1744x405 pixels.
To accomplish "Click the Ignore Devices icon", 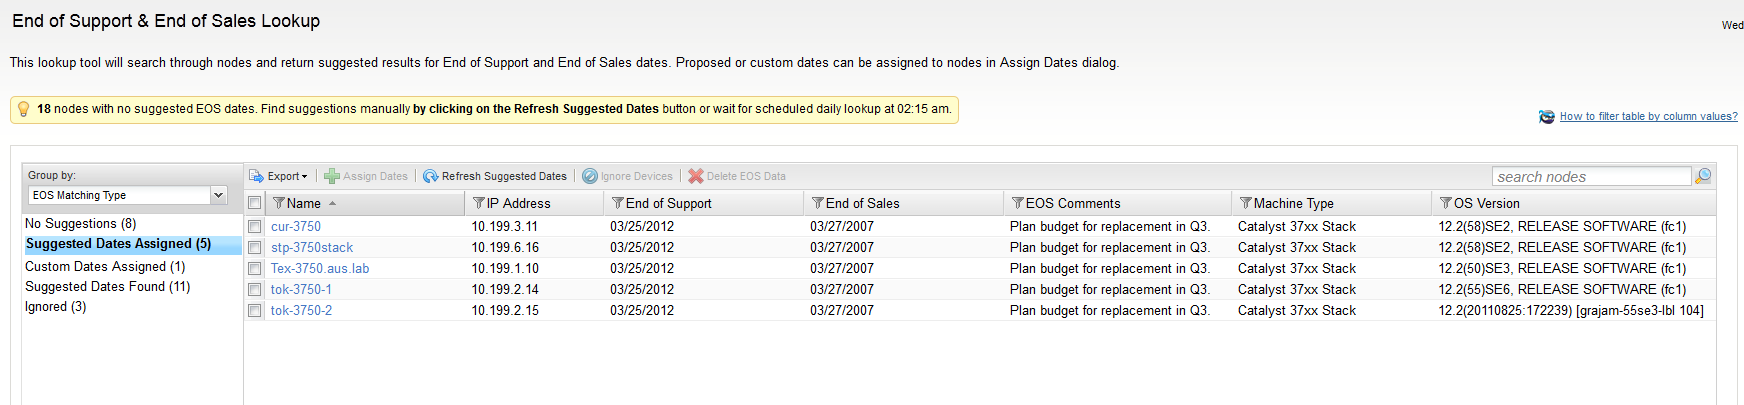I will tap(590, 176).
